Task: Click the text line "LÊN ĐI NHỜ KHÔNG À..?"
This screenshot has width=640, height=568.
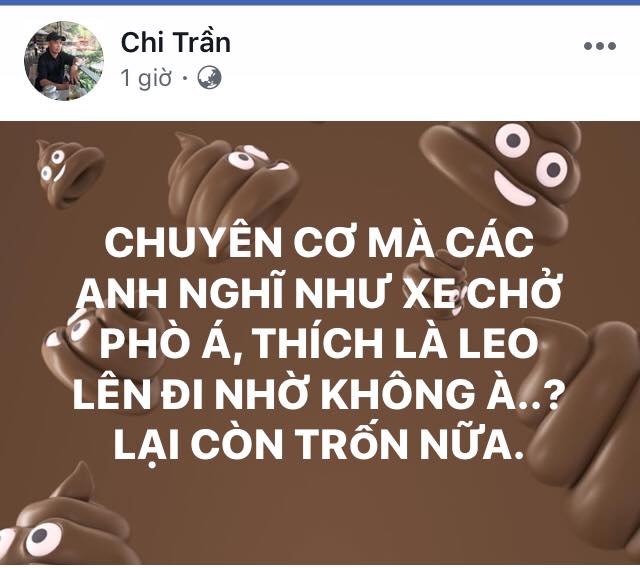Action: (x=316, y=394)
